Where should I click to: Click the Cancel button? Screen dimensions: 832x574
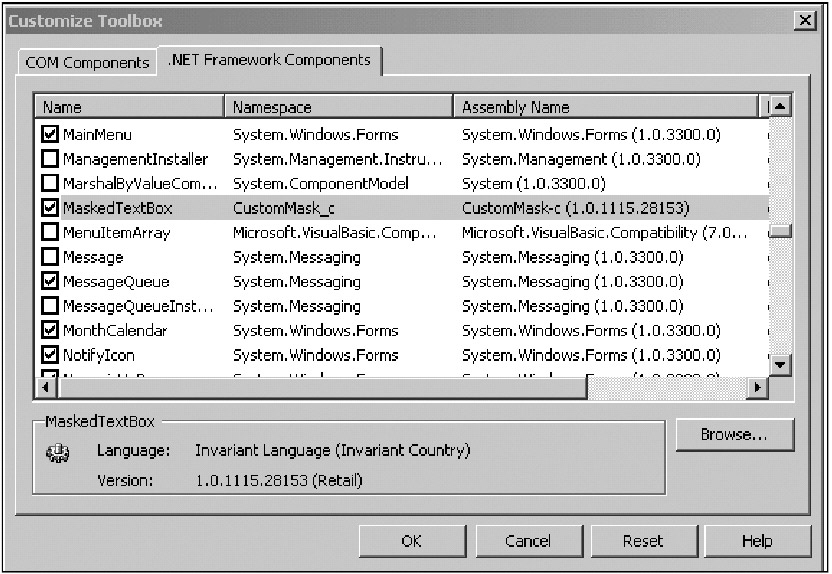pyautogui.click(x=528, y=541)
